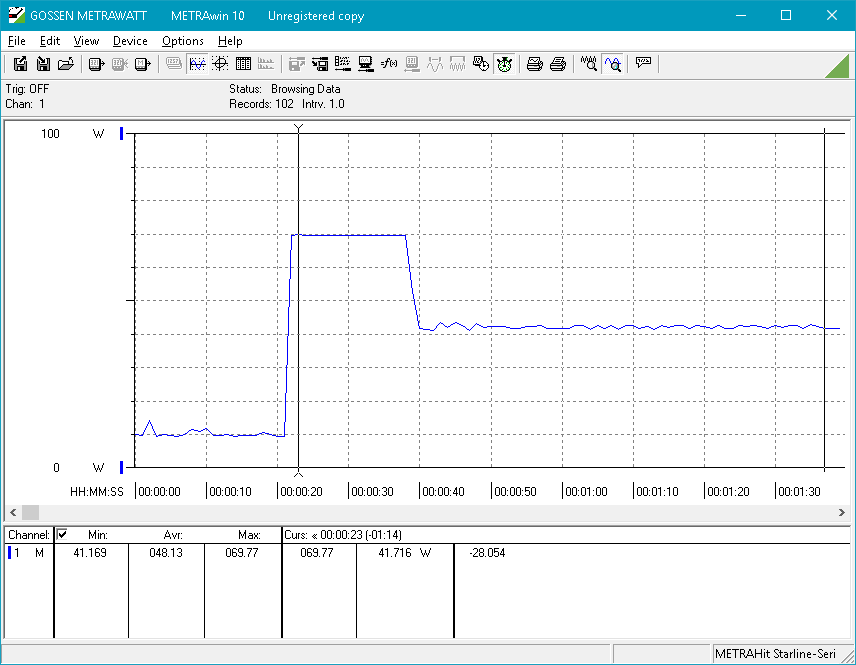Click the blue 100 W upper scale marker

coord(122,133)
